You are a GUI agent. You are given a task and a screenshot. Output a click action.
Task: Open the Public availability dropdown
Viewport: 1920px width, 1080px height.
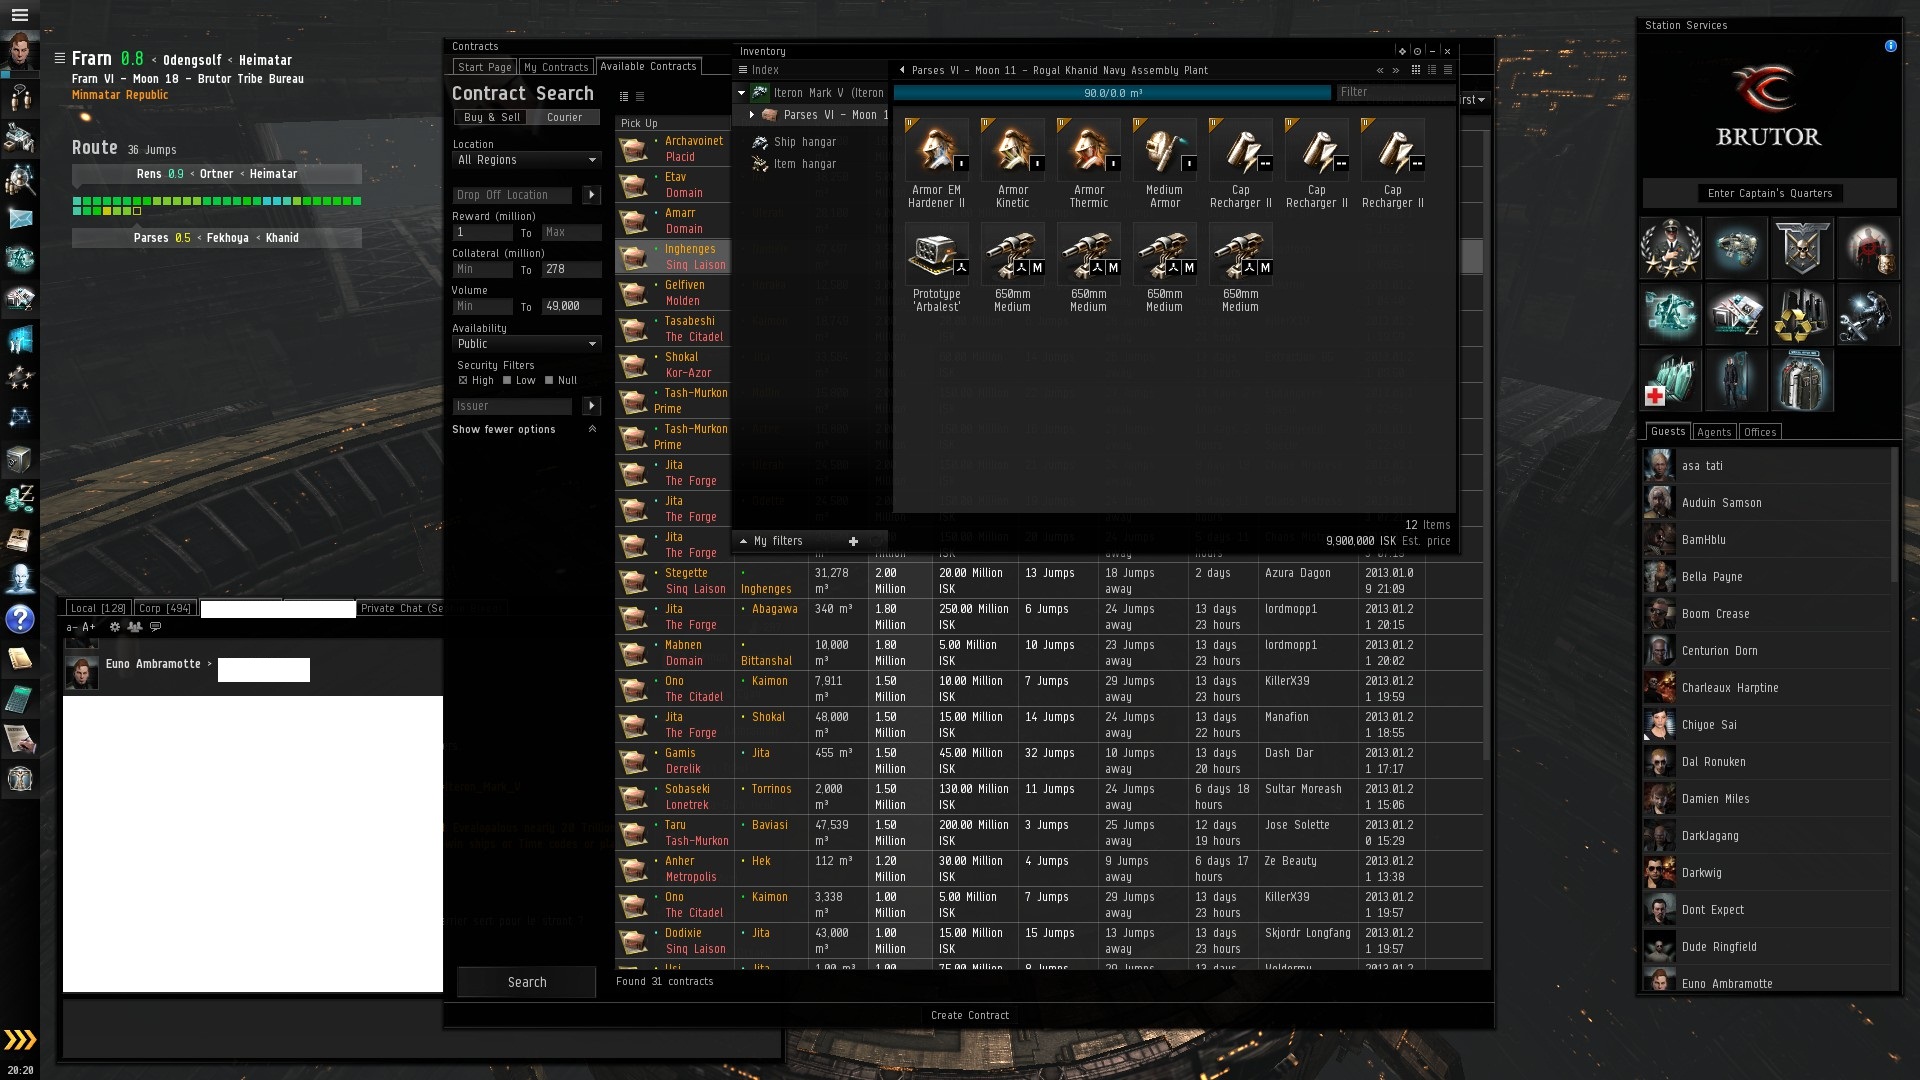526,344
